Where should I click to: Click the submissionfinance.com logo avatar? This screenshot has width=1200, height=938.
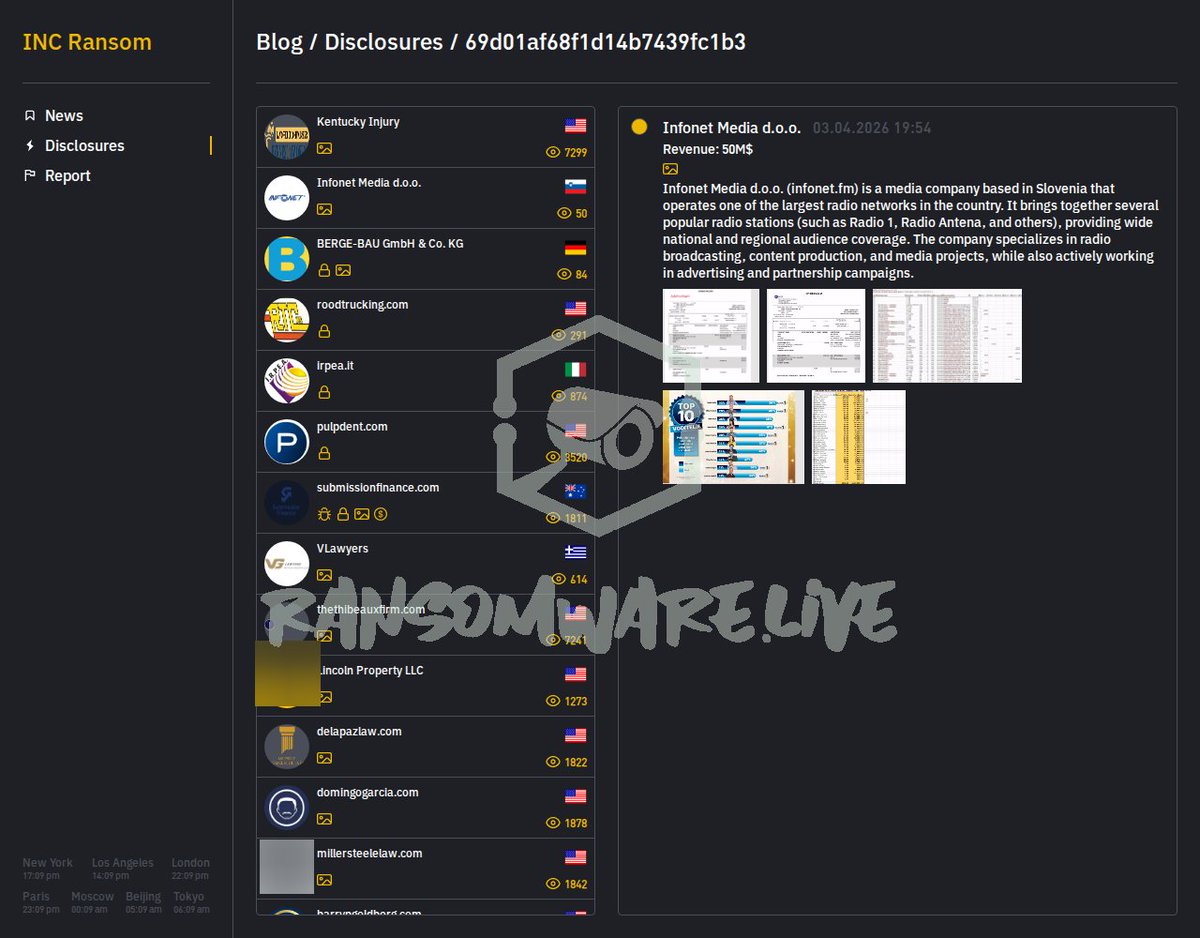point(287,503)
